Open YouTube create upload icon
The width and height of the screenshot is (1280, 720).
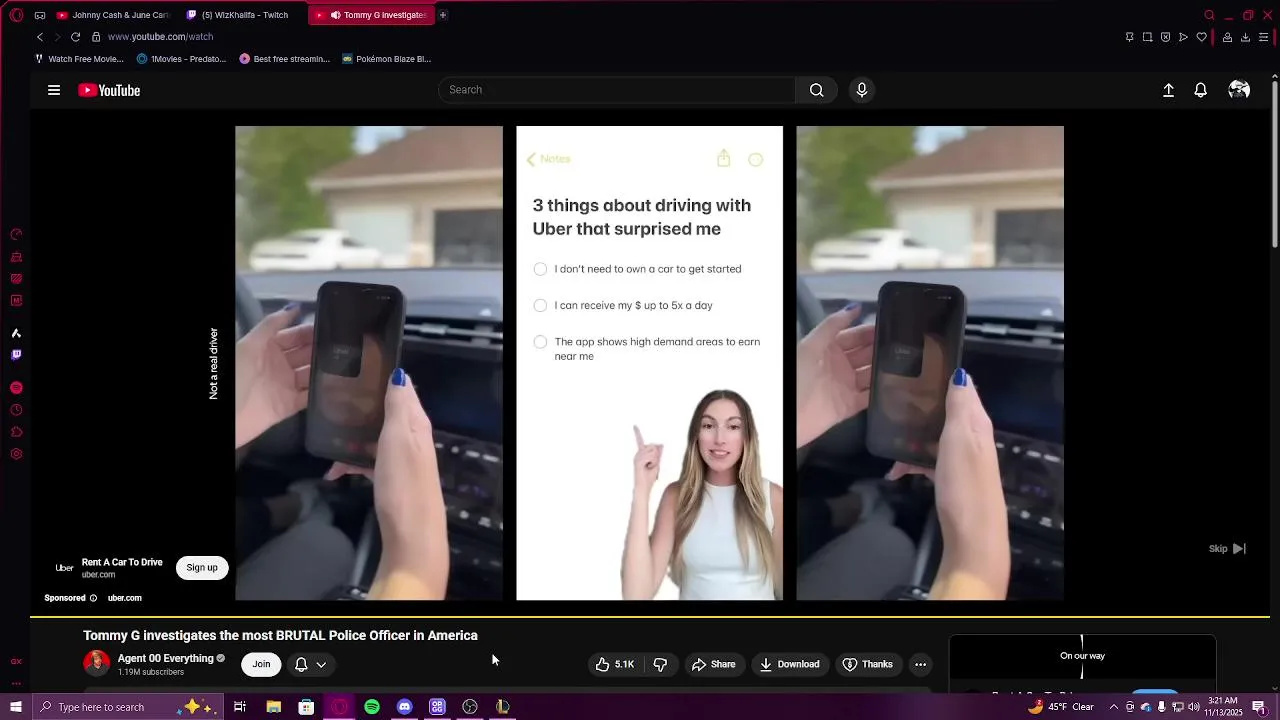tap(1168, 90)
